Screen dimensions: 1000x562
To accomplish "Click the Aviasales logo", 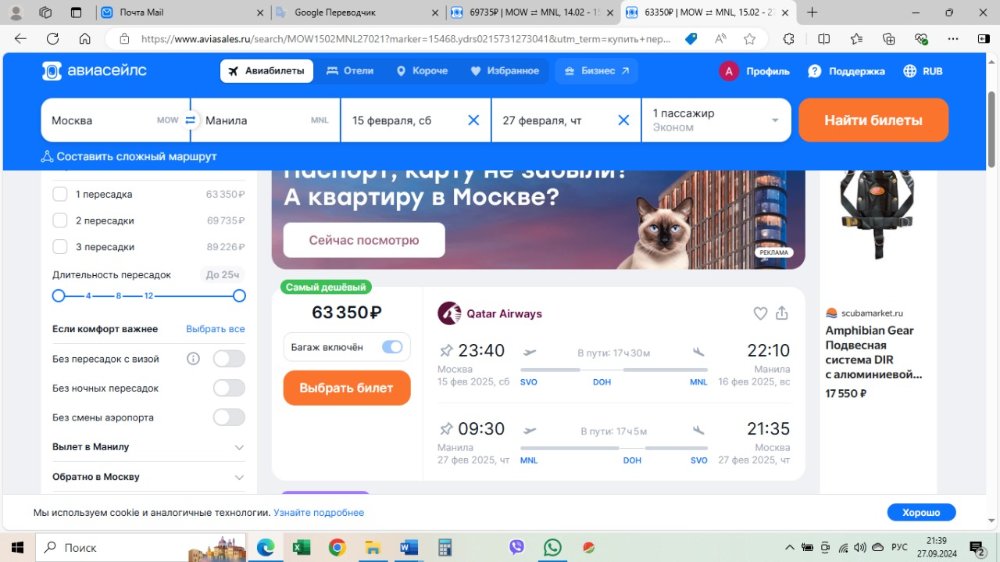I will [x=94, y=71].
